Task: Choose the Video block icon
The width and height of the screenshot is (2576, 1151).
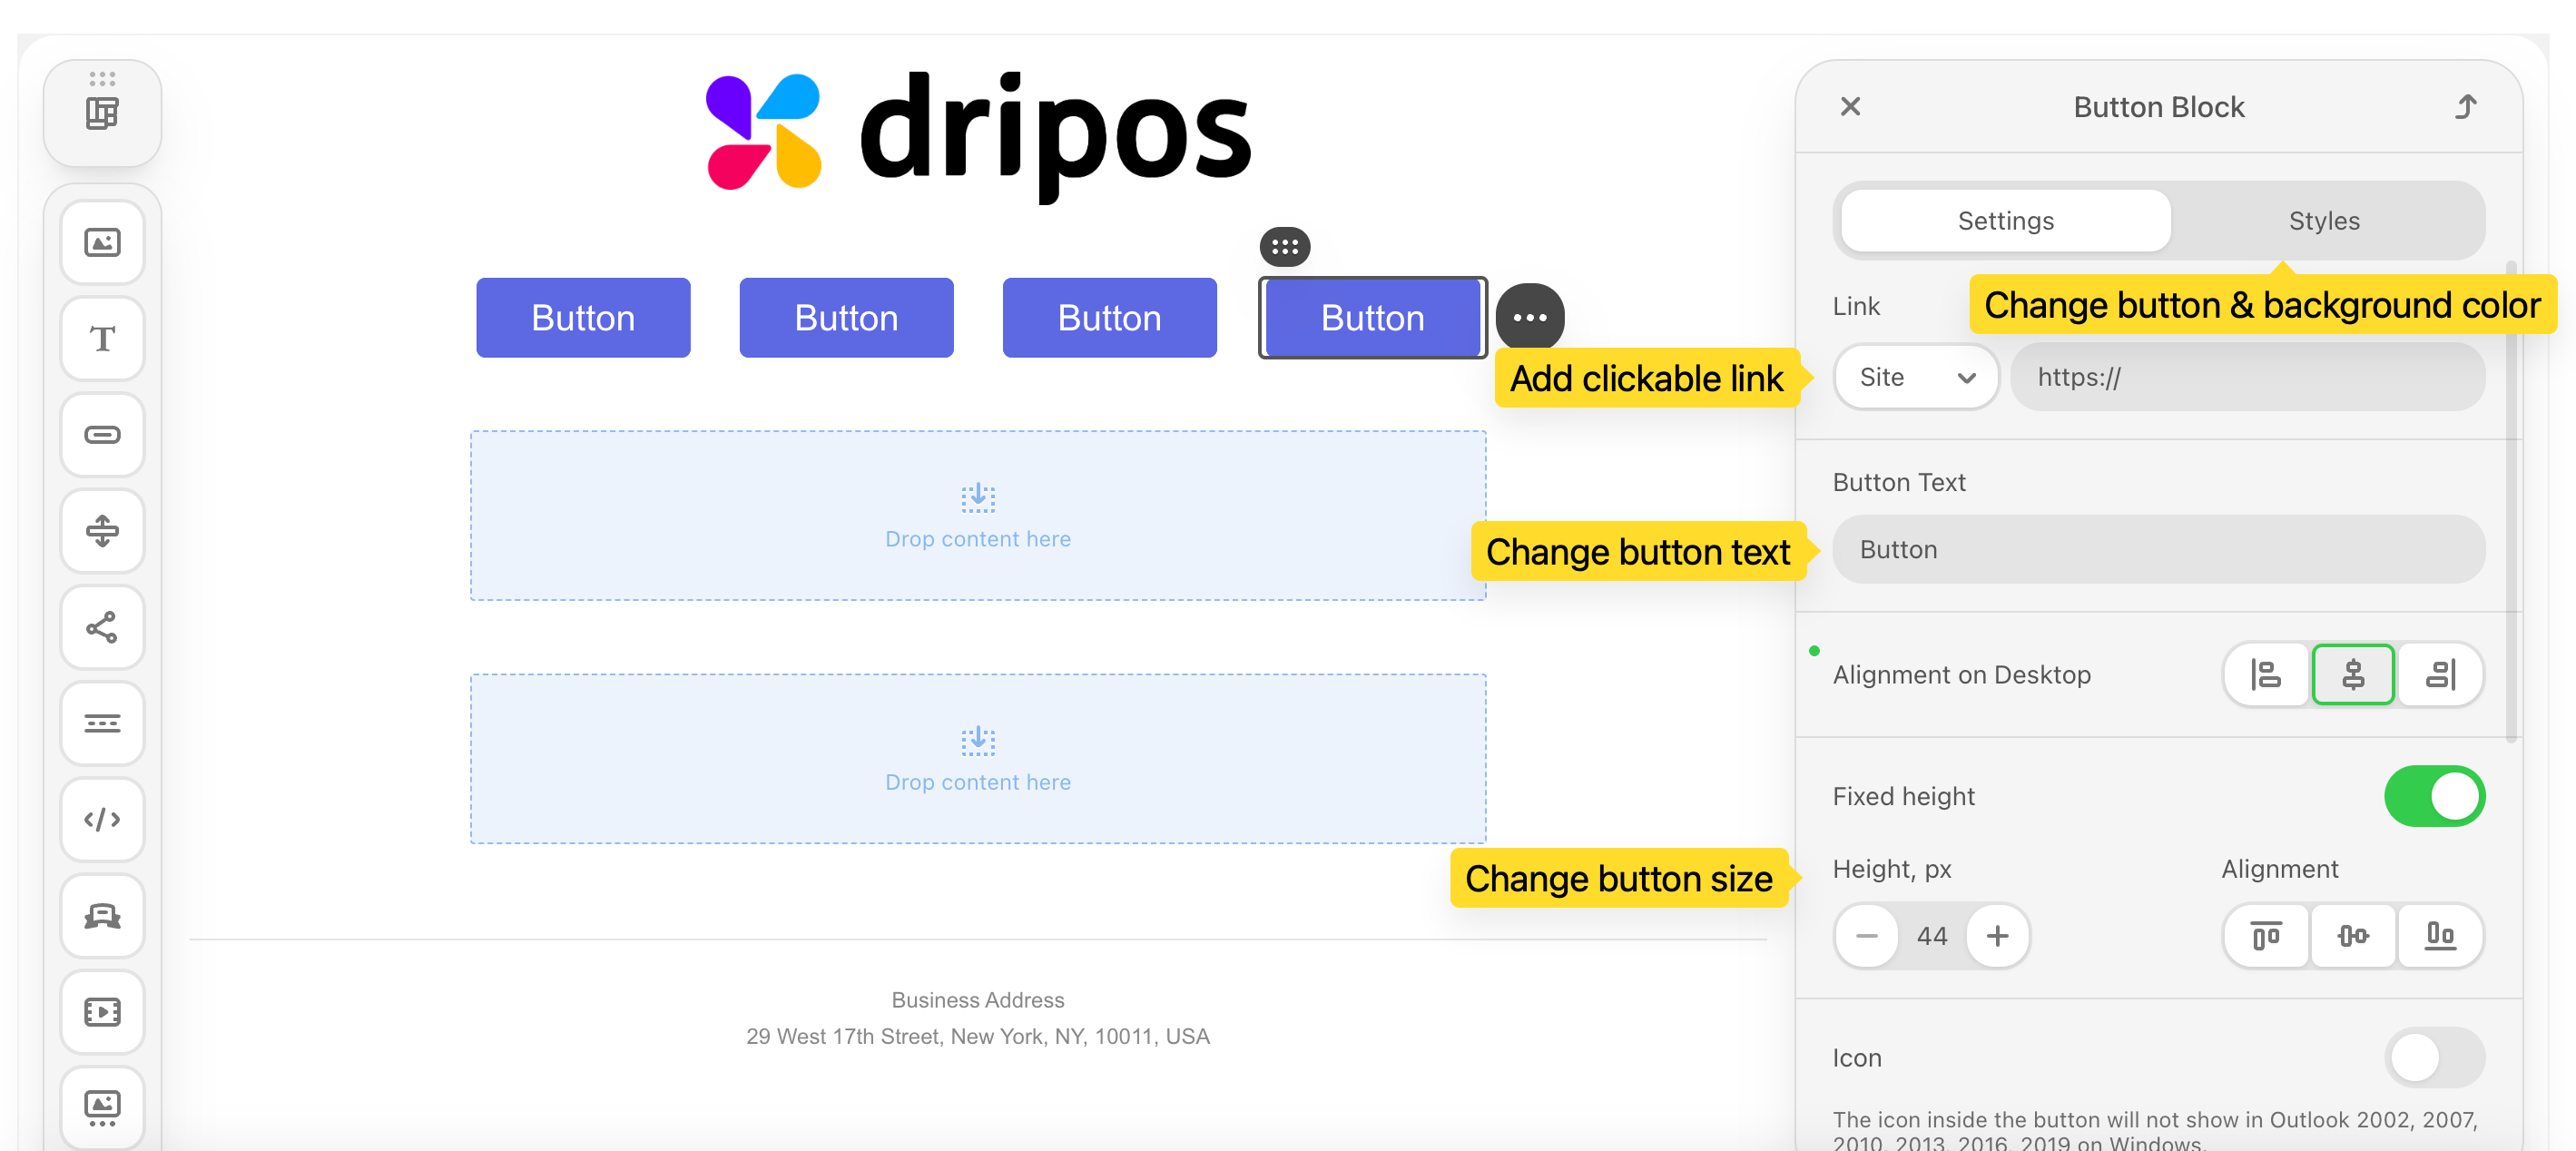Action: point(102,1012)
